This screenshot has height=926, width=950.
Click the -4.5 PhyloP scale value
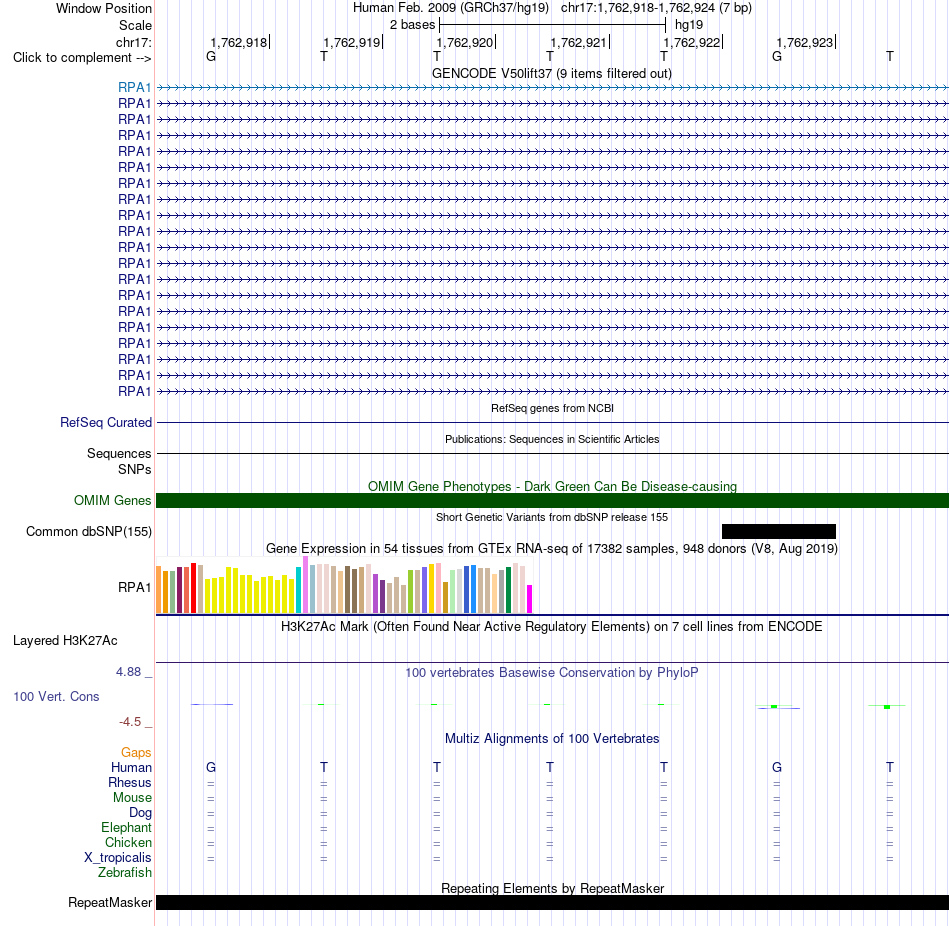130,721
